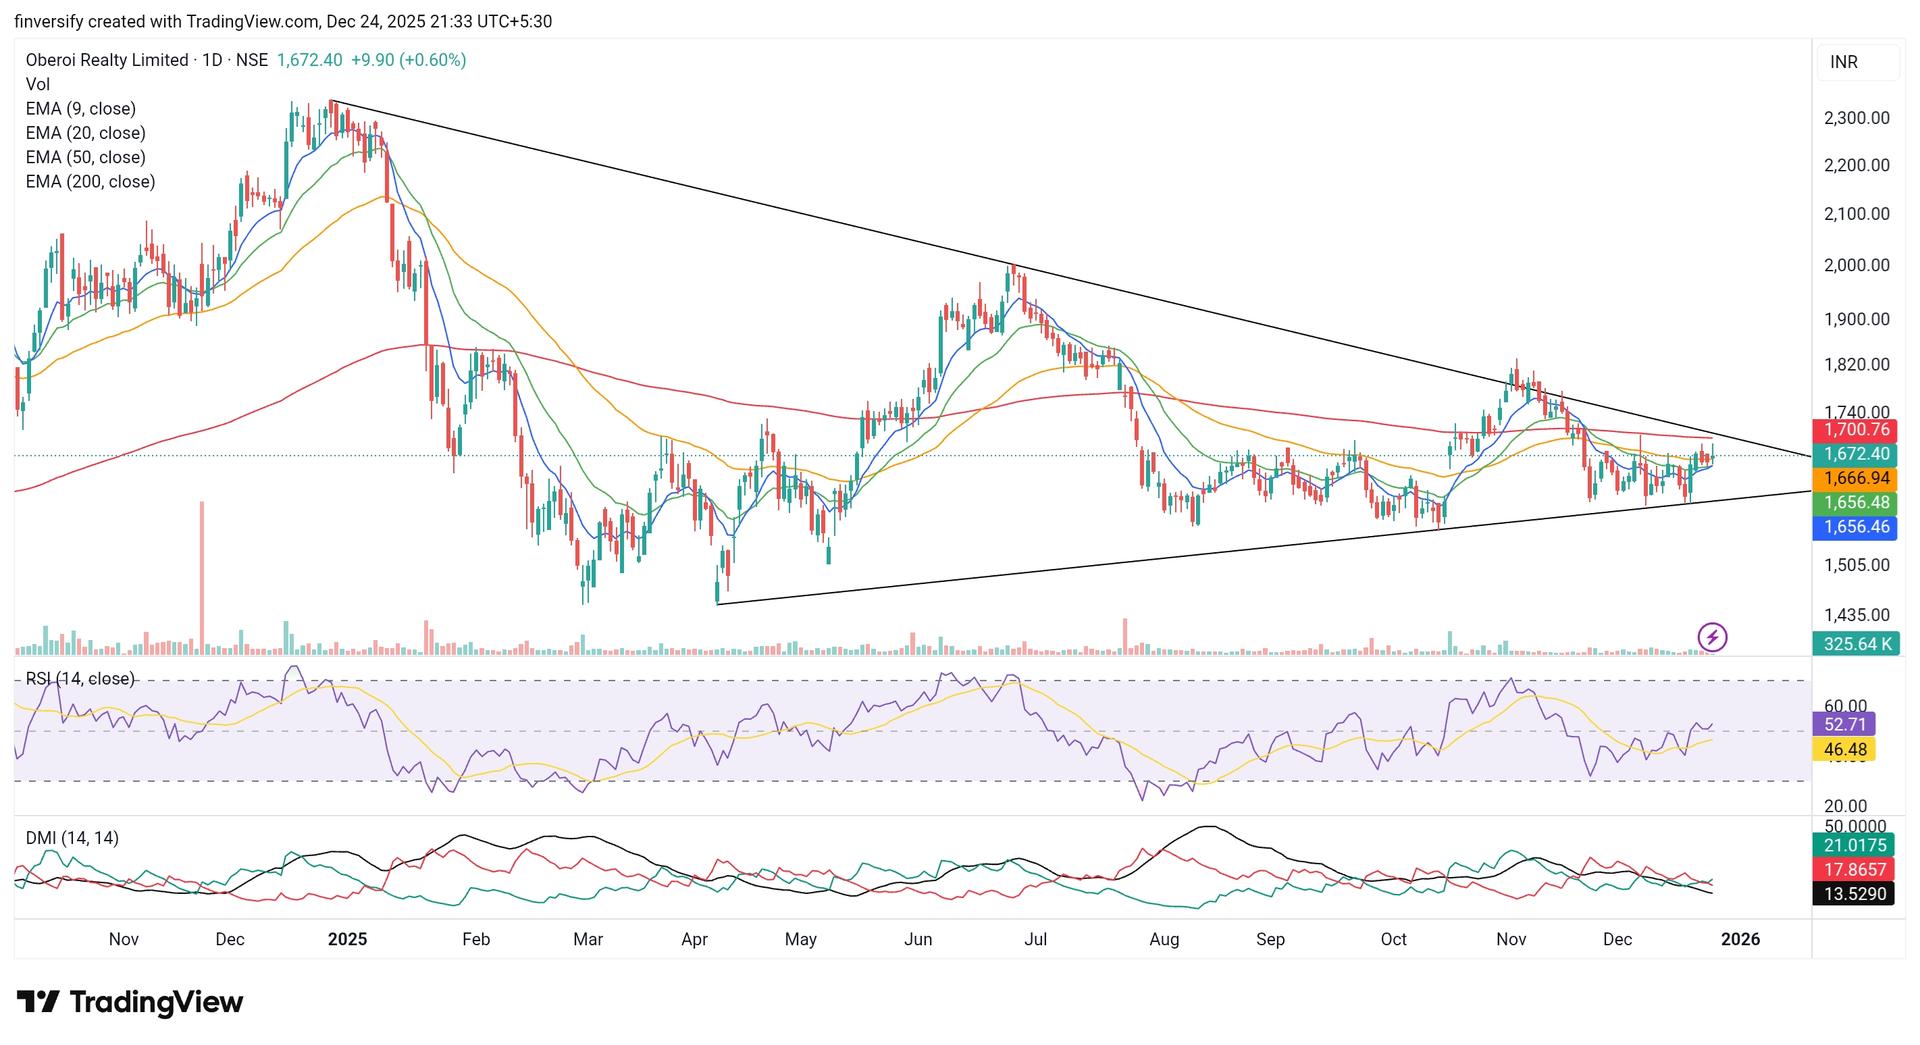Viewport: 1920px width, 1045px height.
Task: Click the blue 1,656.46 price tag
Action: coord(1855,527)
